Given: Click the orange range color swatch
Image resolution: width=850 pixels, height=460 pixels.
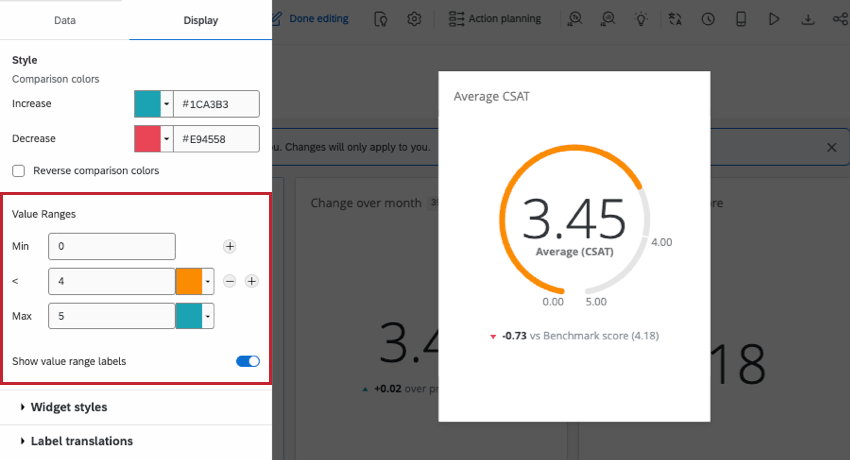Looking at the screenshot, I should point(189,281).
